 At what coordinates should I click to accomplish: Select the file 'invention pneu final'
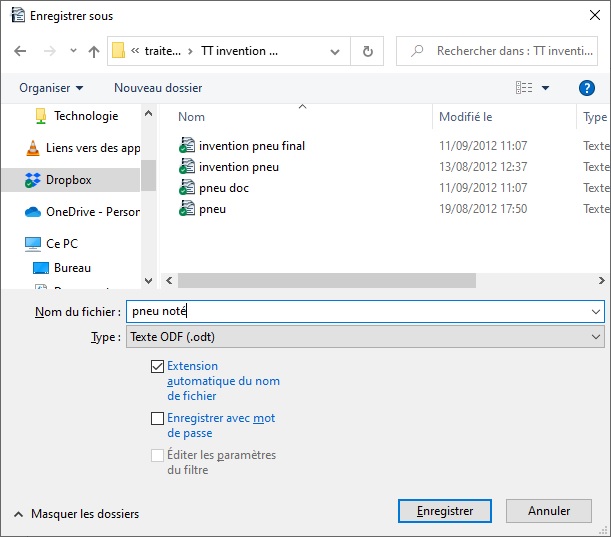pos(251,146)
